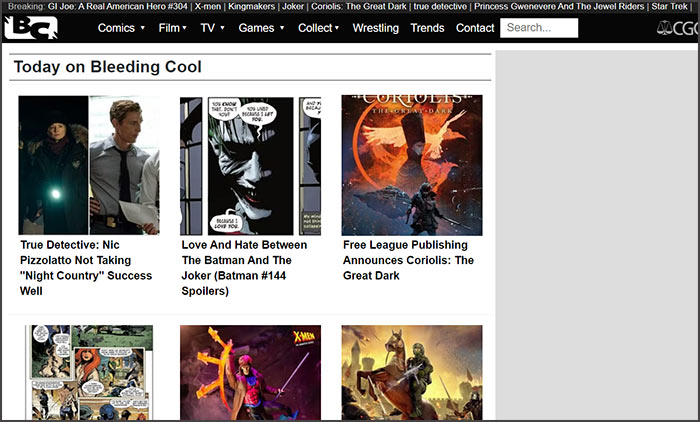Open the Film section
Screen dimensions: 700x422
[169, 28]
